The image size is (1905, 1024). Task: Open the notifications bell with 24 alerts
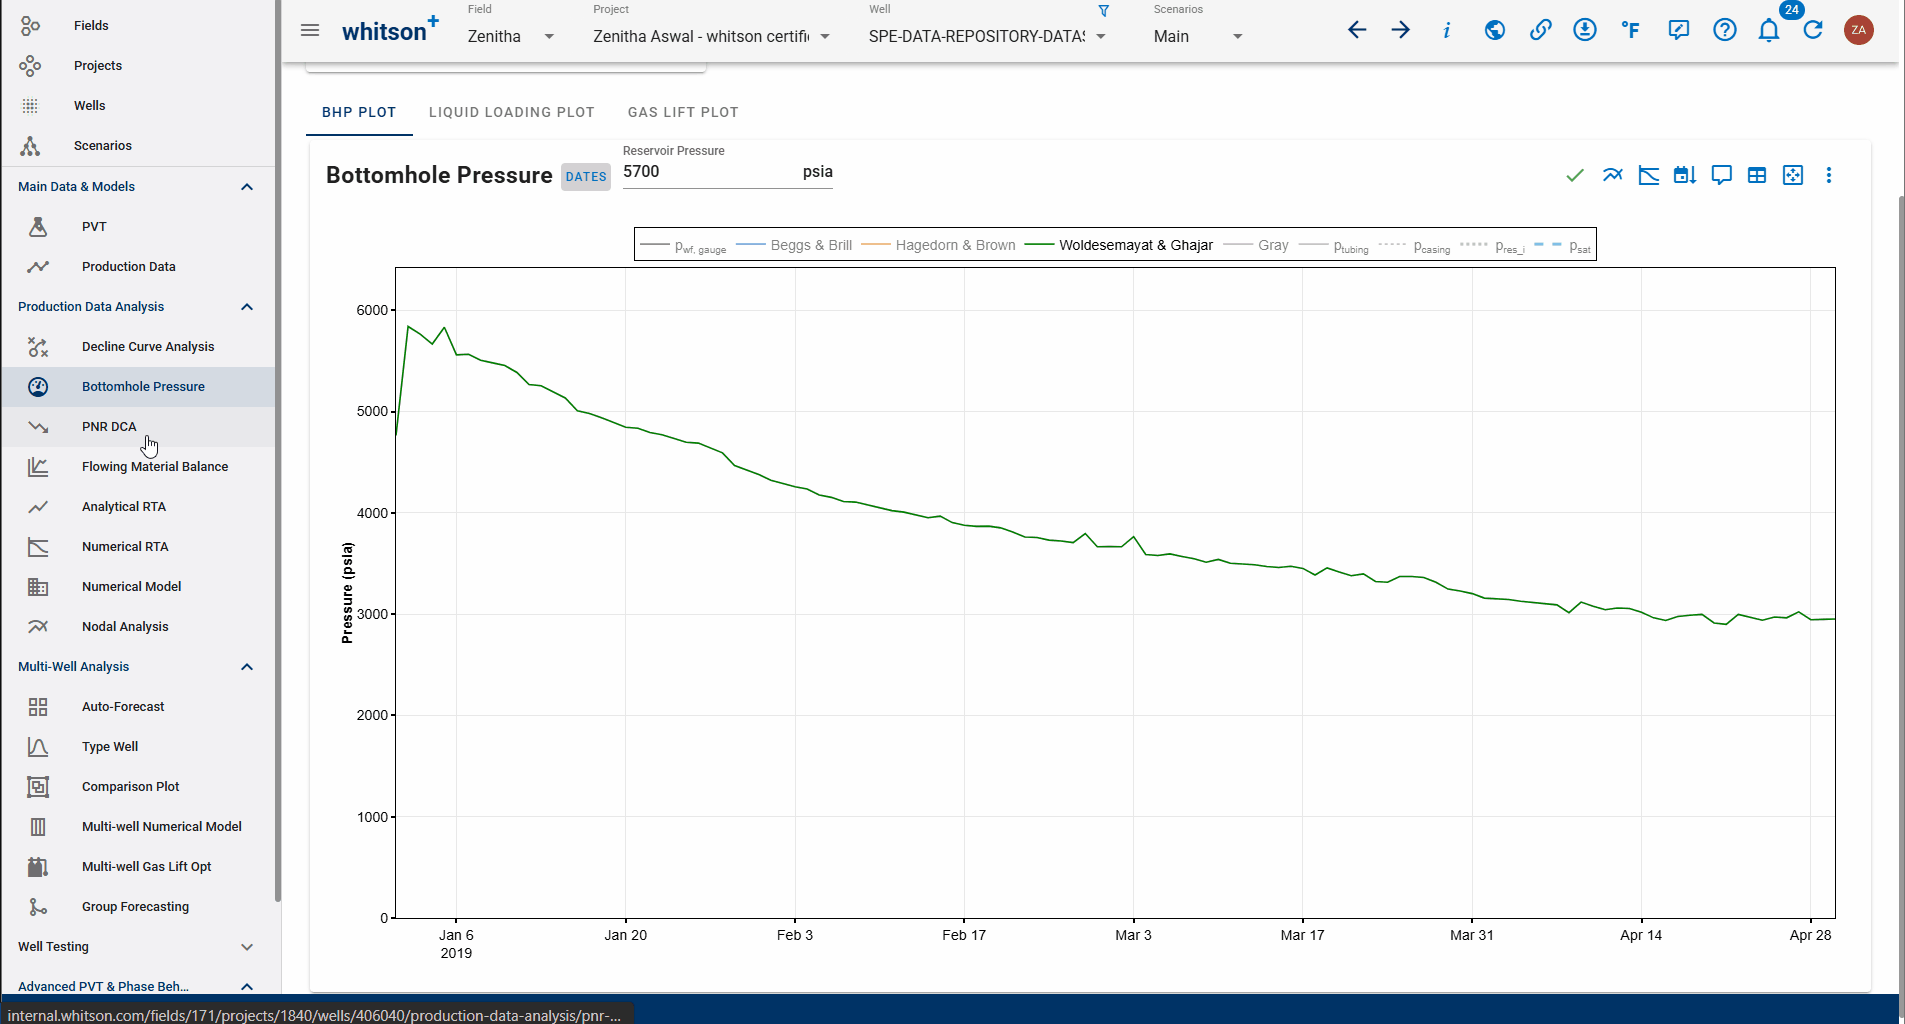pos(1768,30)
